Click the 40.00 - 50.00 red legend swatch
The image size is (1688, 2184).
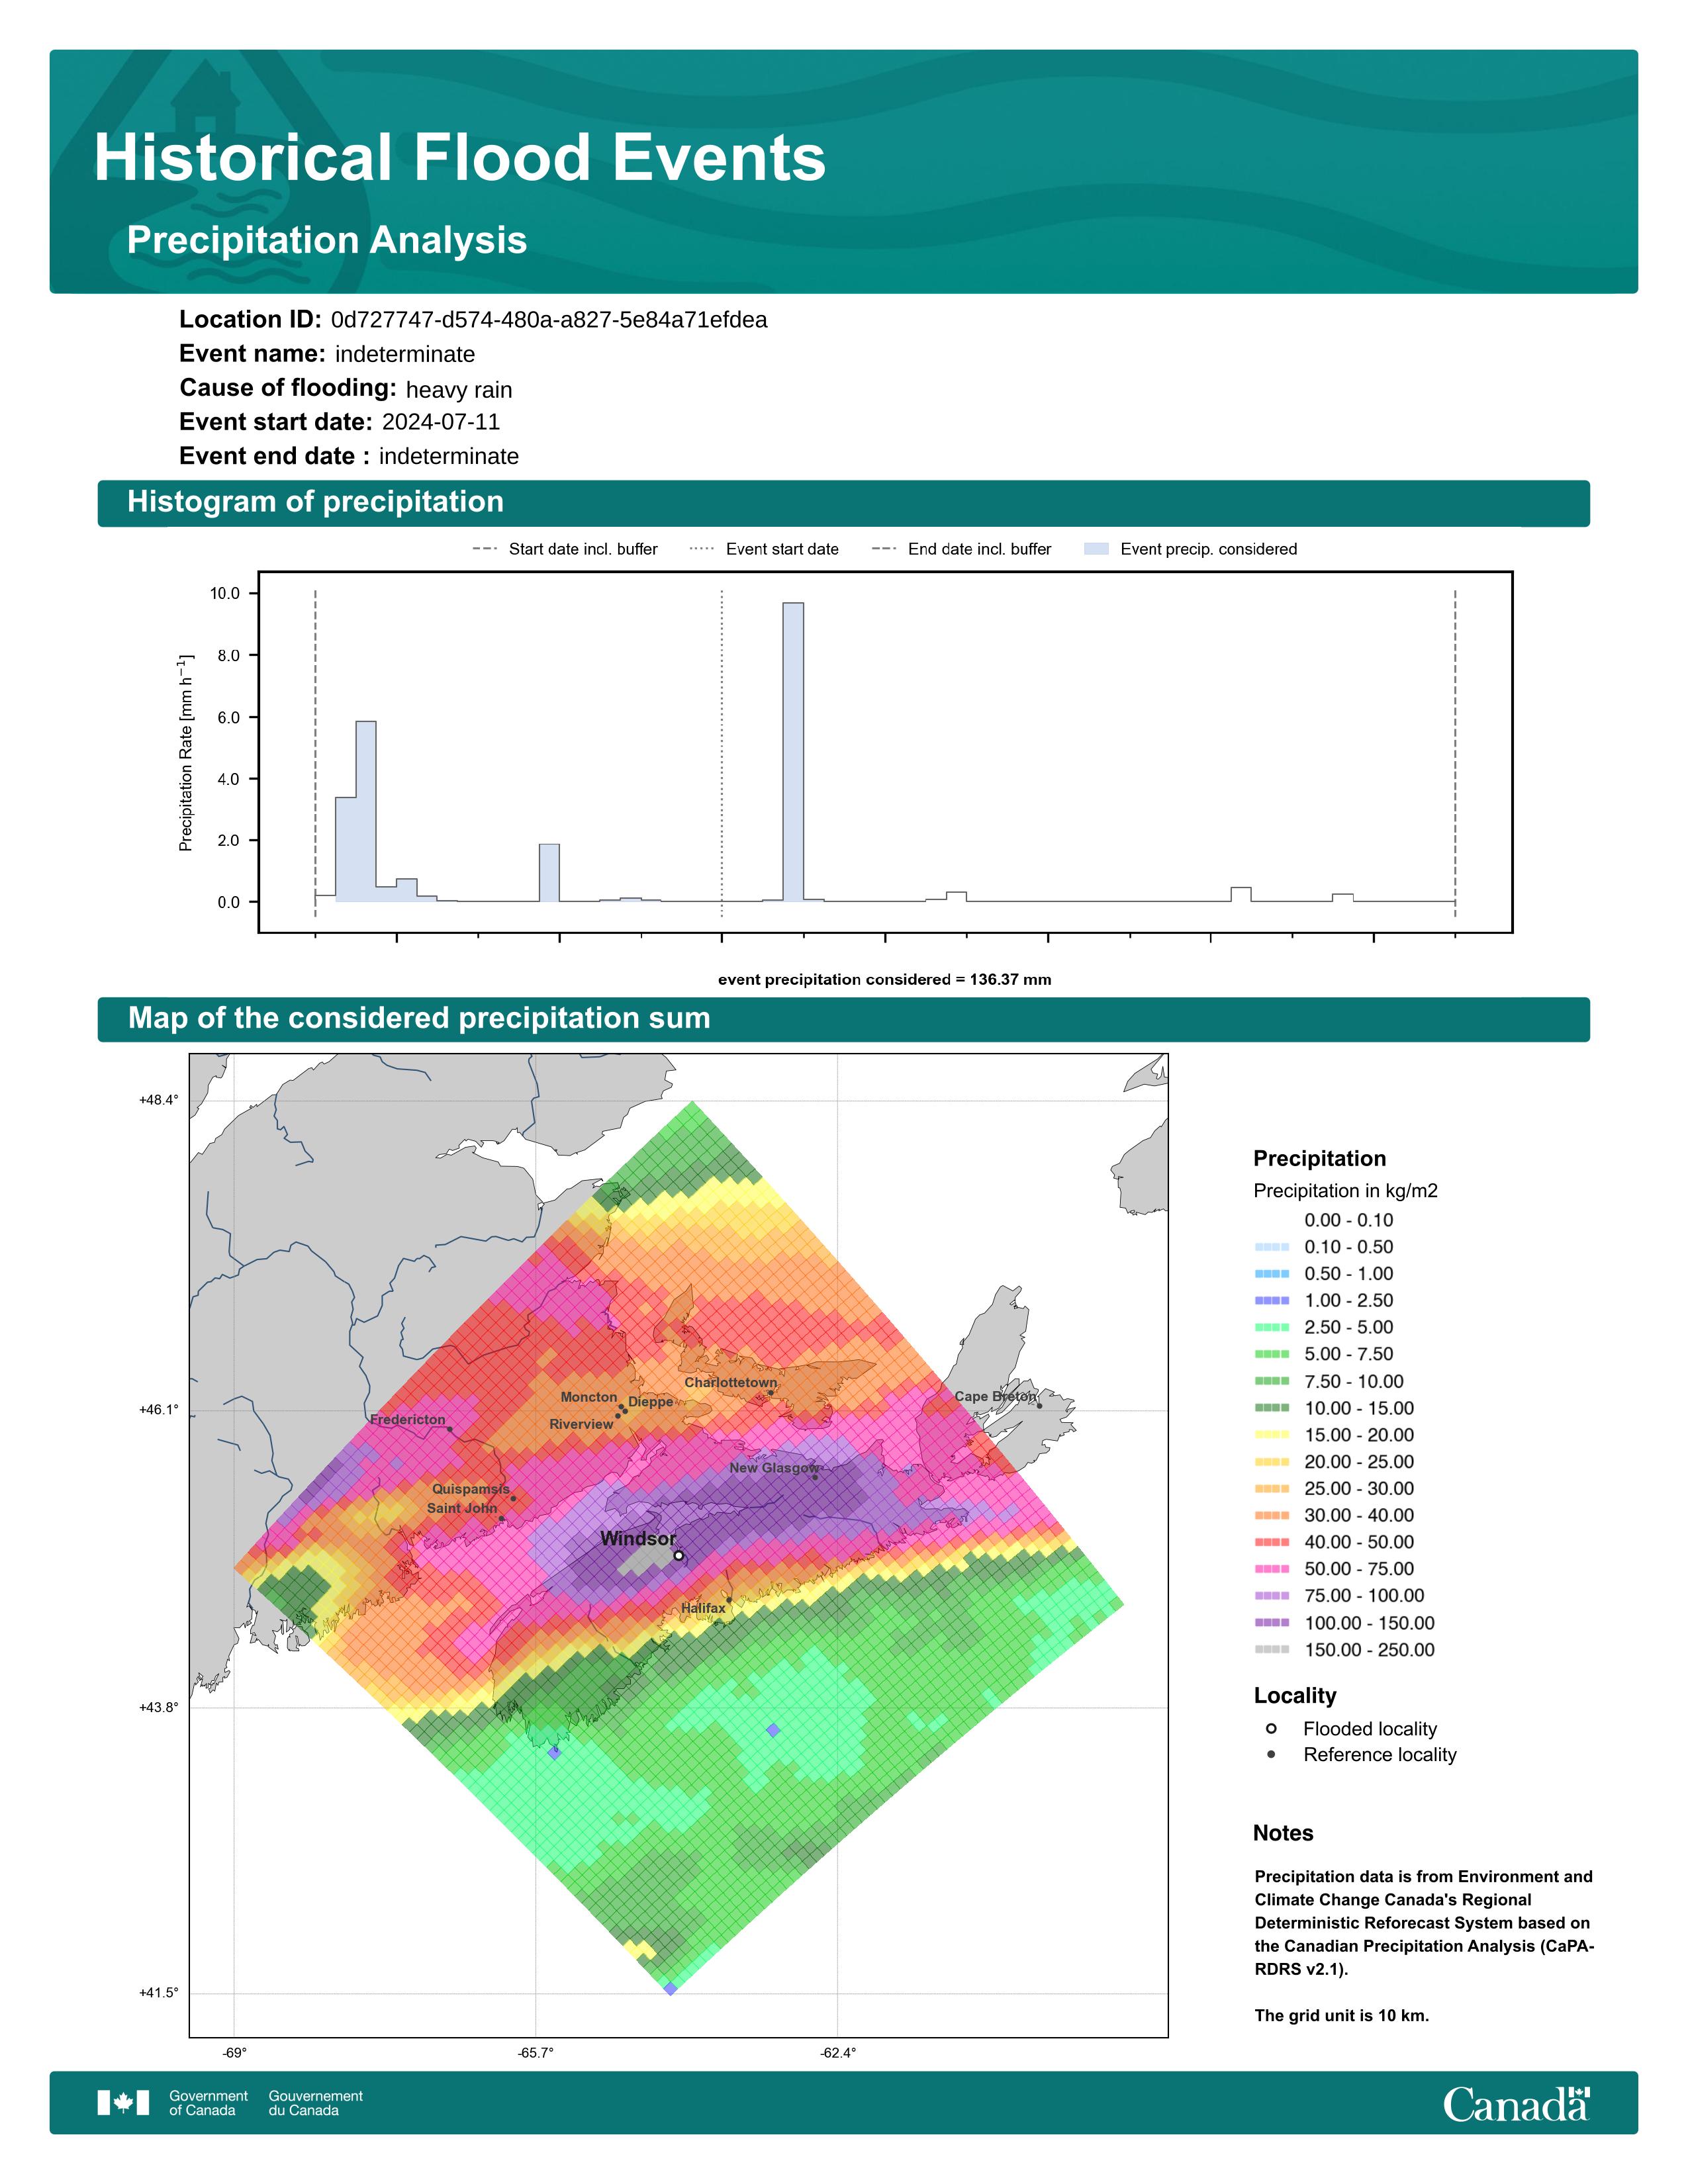pyautogui.click(x=1272, y=1542)
